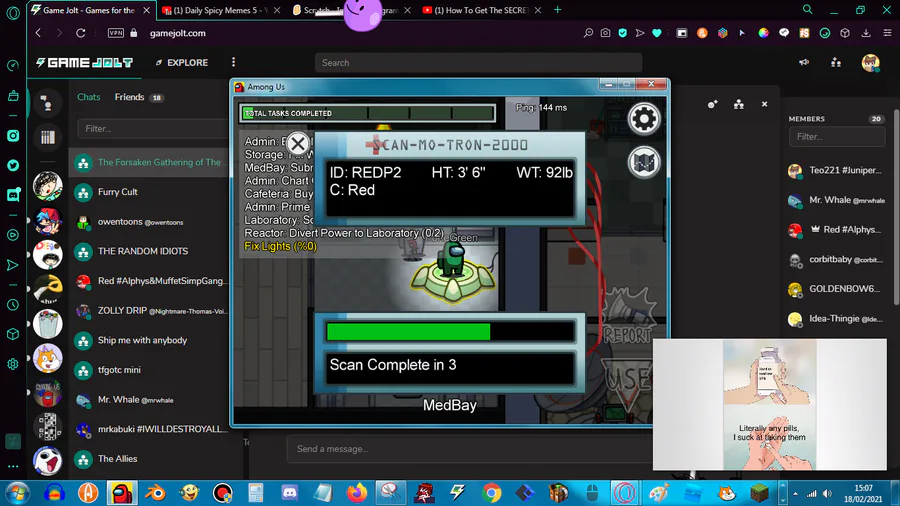Open the friends icon in Game Jolt top bar

tap(836, 63)
